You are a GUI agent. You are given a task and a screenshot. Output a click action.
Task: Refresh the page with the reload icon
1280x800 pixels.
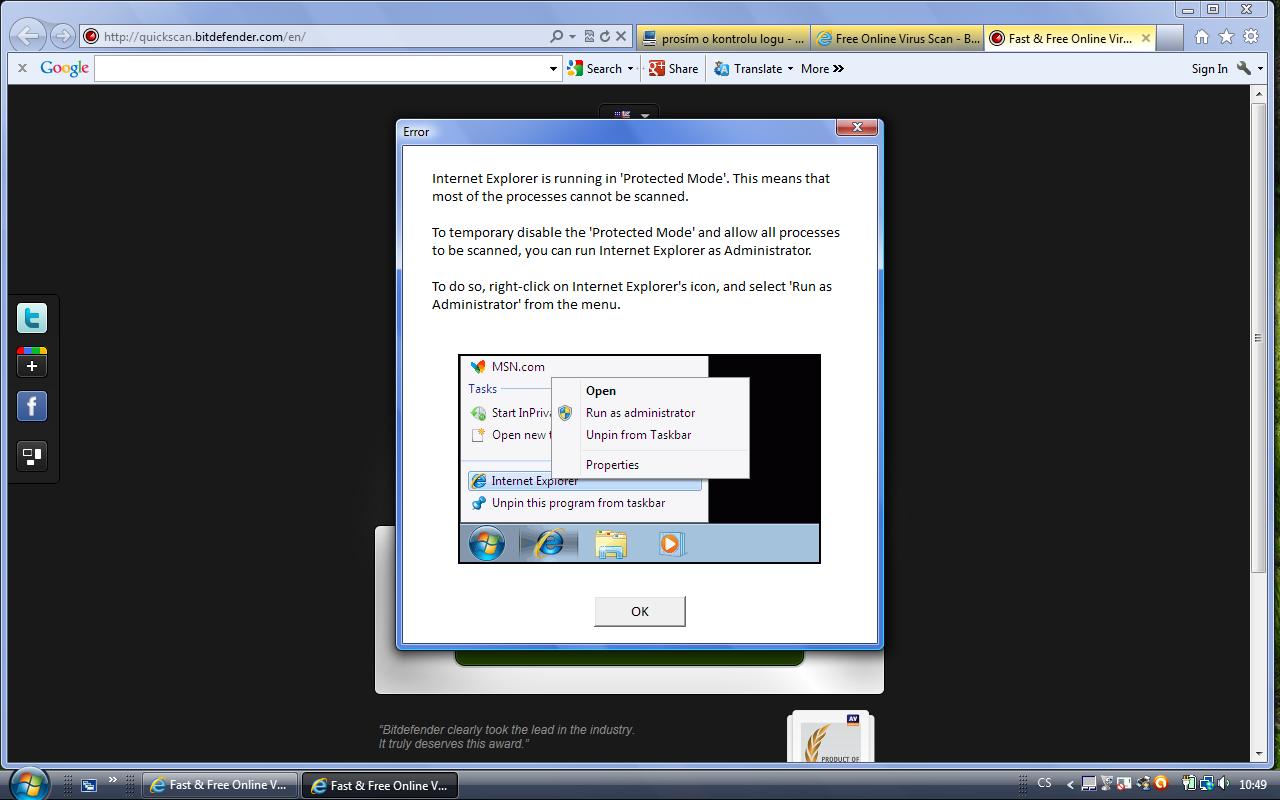tap(604, 37)
